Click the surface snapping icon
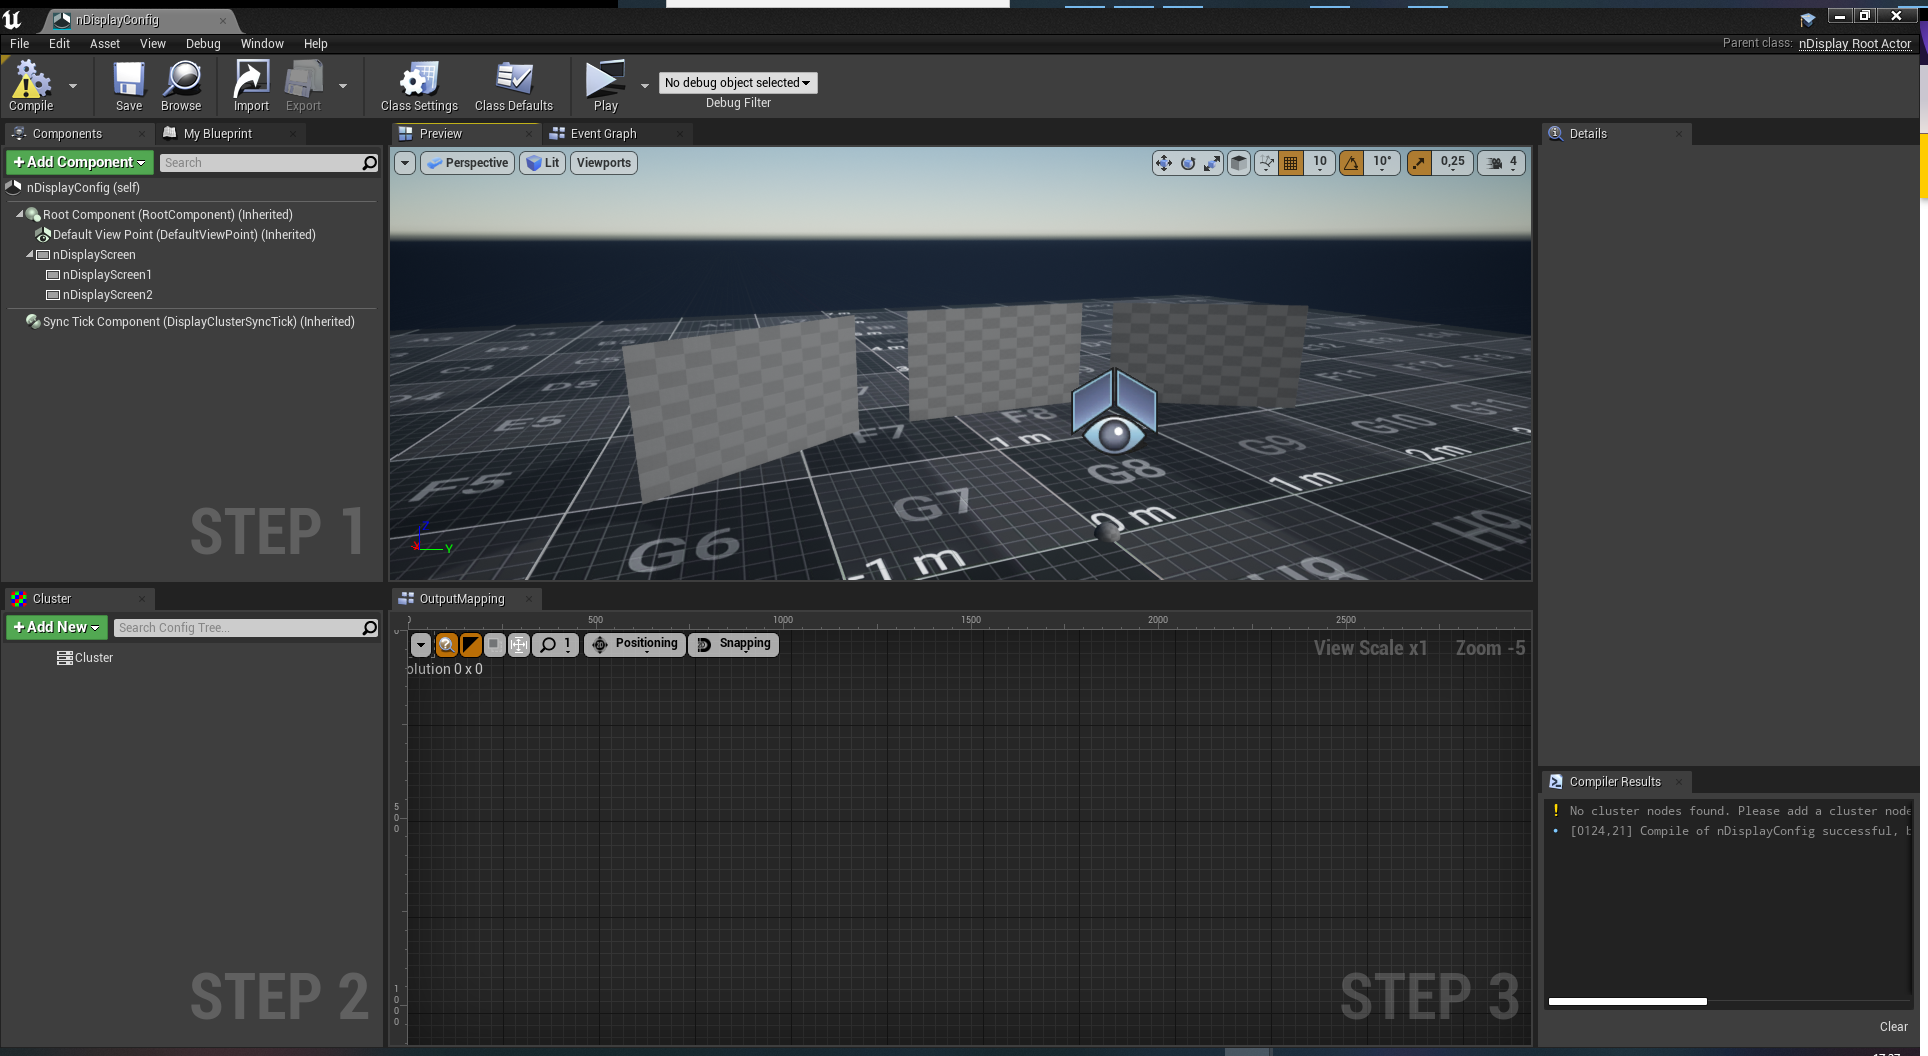The height and width of the screenshot is (1056, 1928). pos(1267,163)
